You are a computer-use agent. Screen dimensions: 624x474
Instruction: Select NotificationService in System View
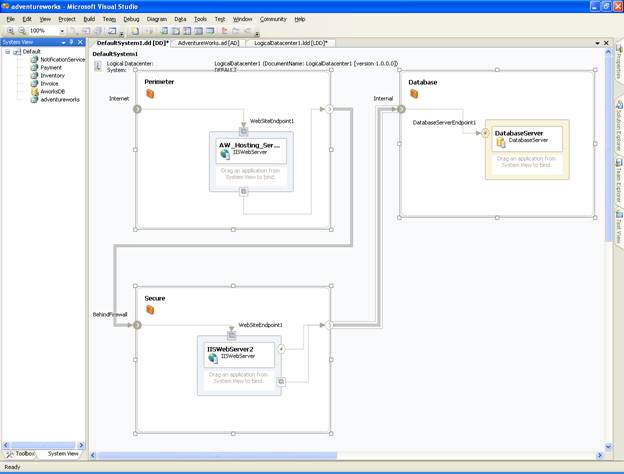62,59
